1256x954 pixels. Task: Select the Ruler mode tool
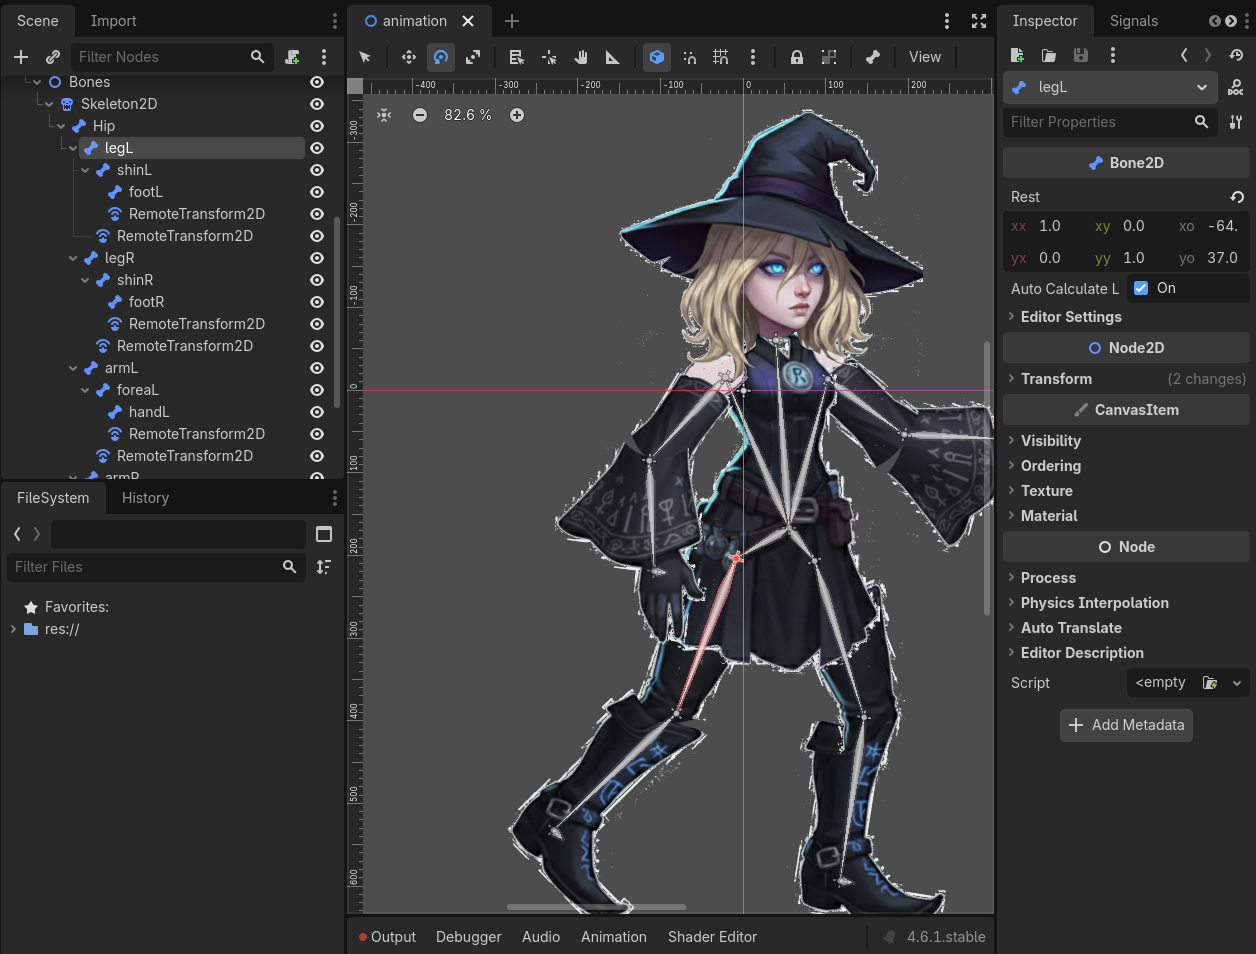pos(613,57)
